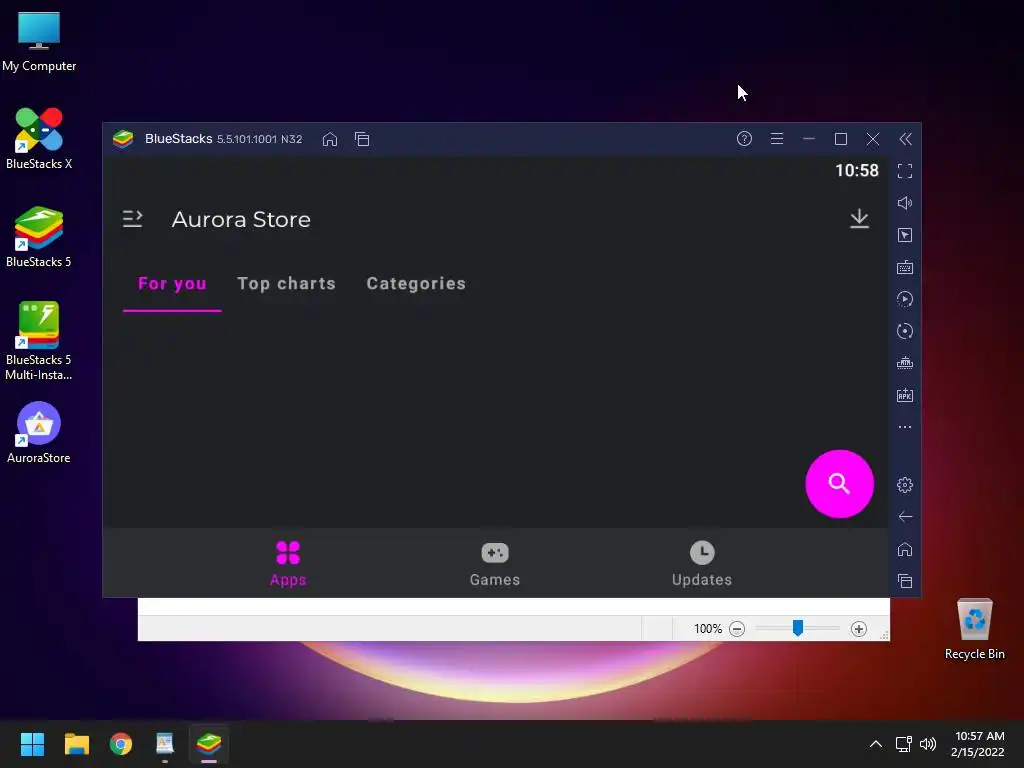The height and width of the screenshot is (768, 1024).
Task: Open the BlueStacks help icon
Action: tap(744, 138)
